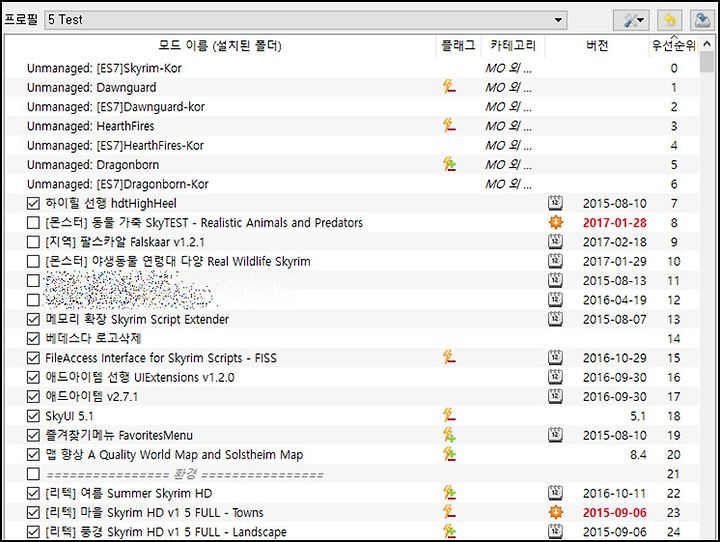Screen dimensions: 720x542
Task: Click priority number 14 for 베데스다 로고삭제
Action: point(673,339)
